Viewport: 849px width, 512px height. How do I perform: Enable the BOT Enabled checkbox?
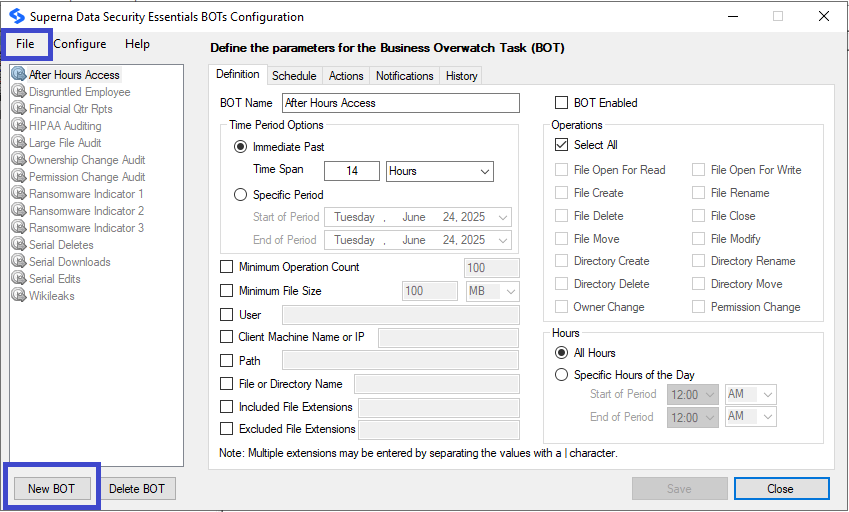click(x=561, y=103)
